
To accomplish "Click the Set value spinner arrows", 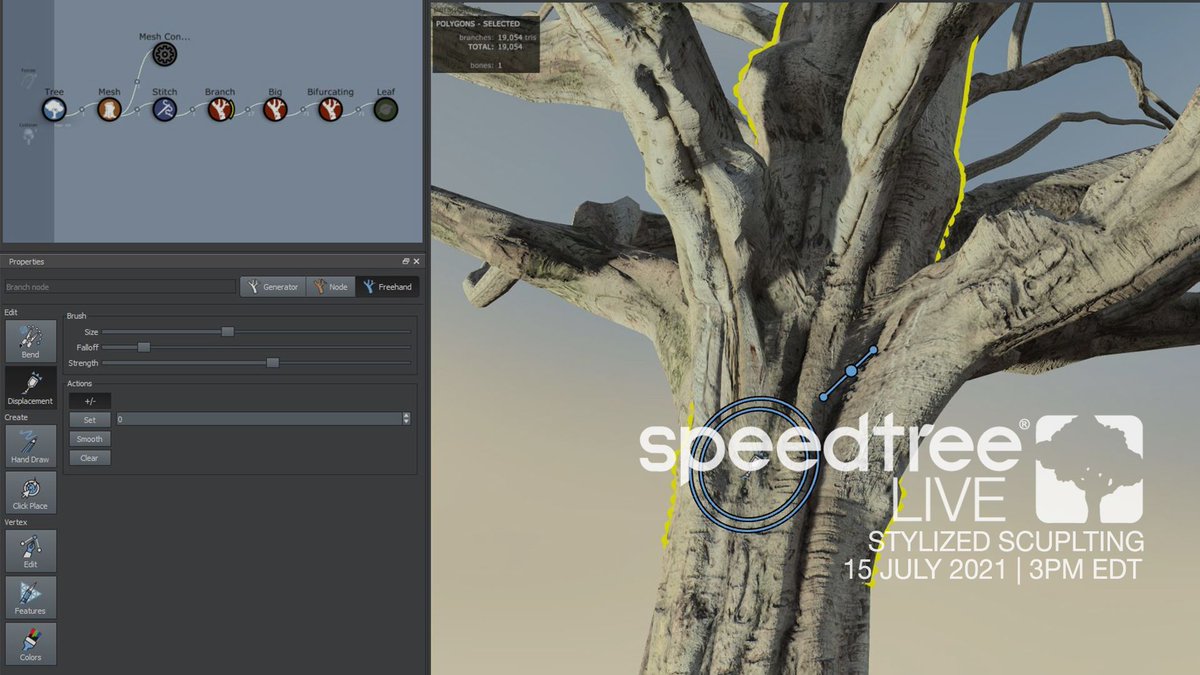I will click(x=406, y=419).
